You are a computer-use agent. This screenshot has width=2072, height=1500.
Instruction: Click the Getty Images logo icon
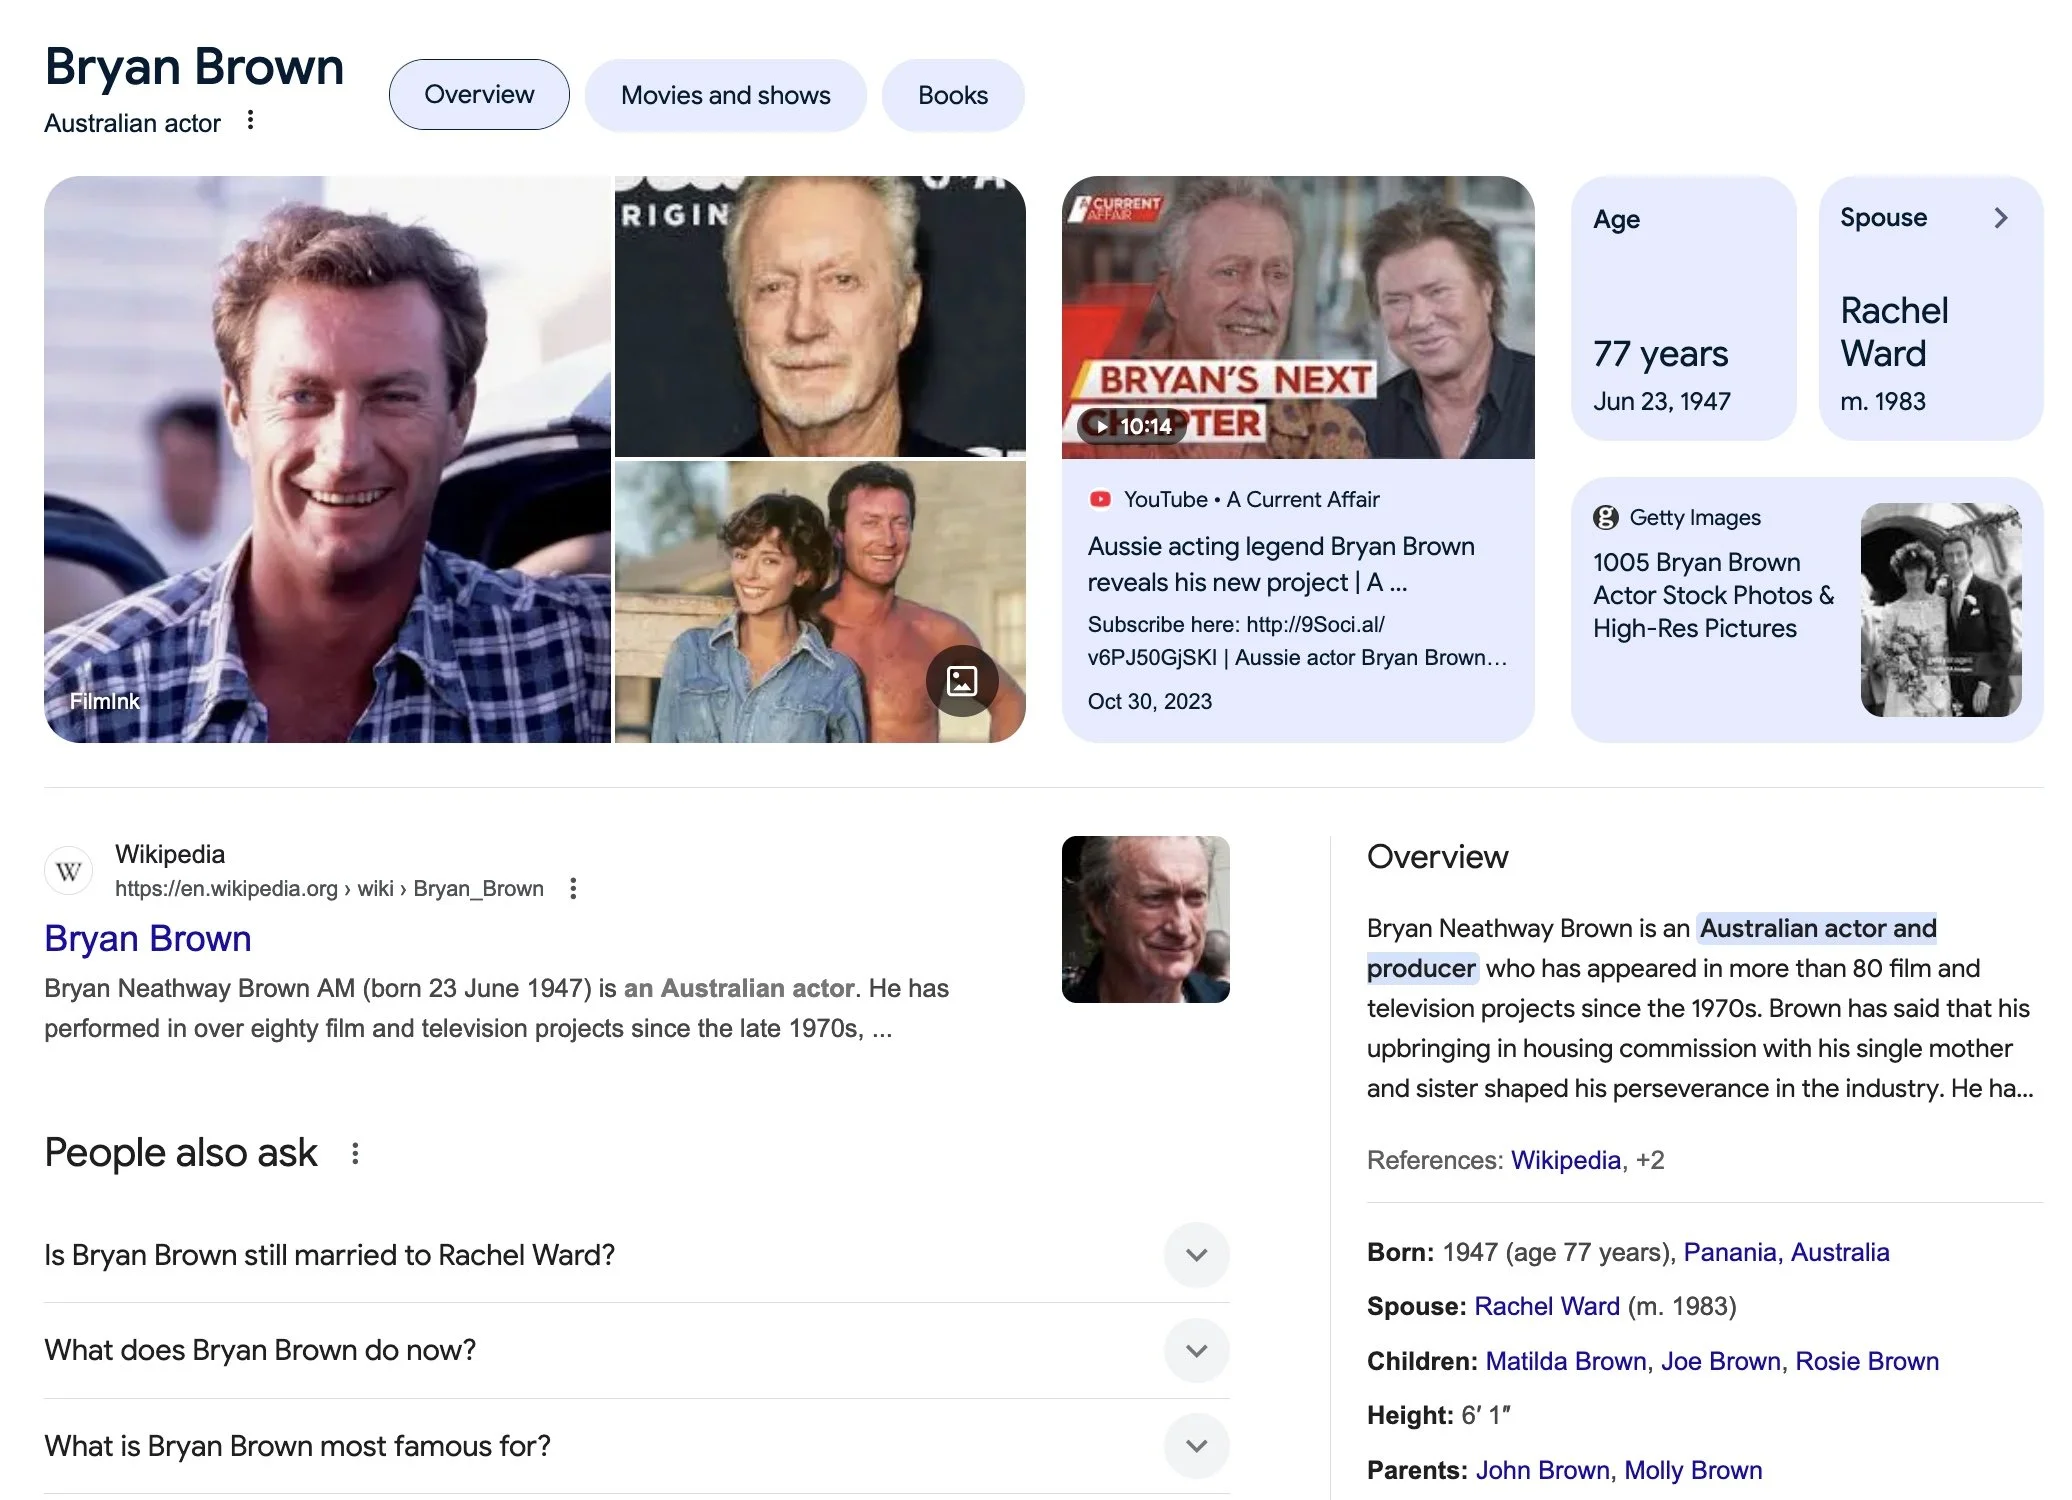(1606, 517)
